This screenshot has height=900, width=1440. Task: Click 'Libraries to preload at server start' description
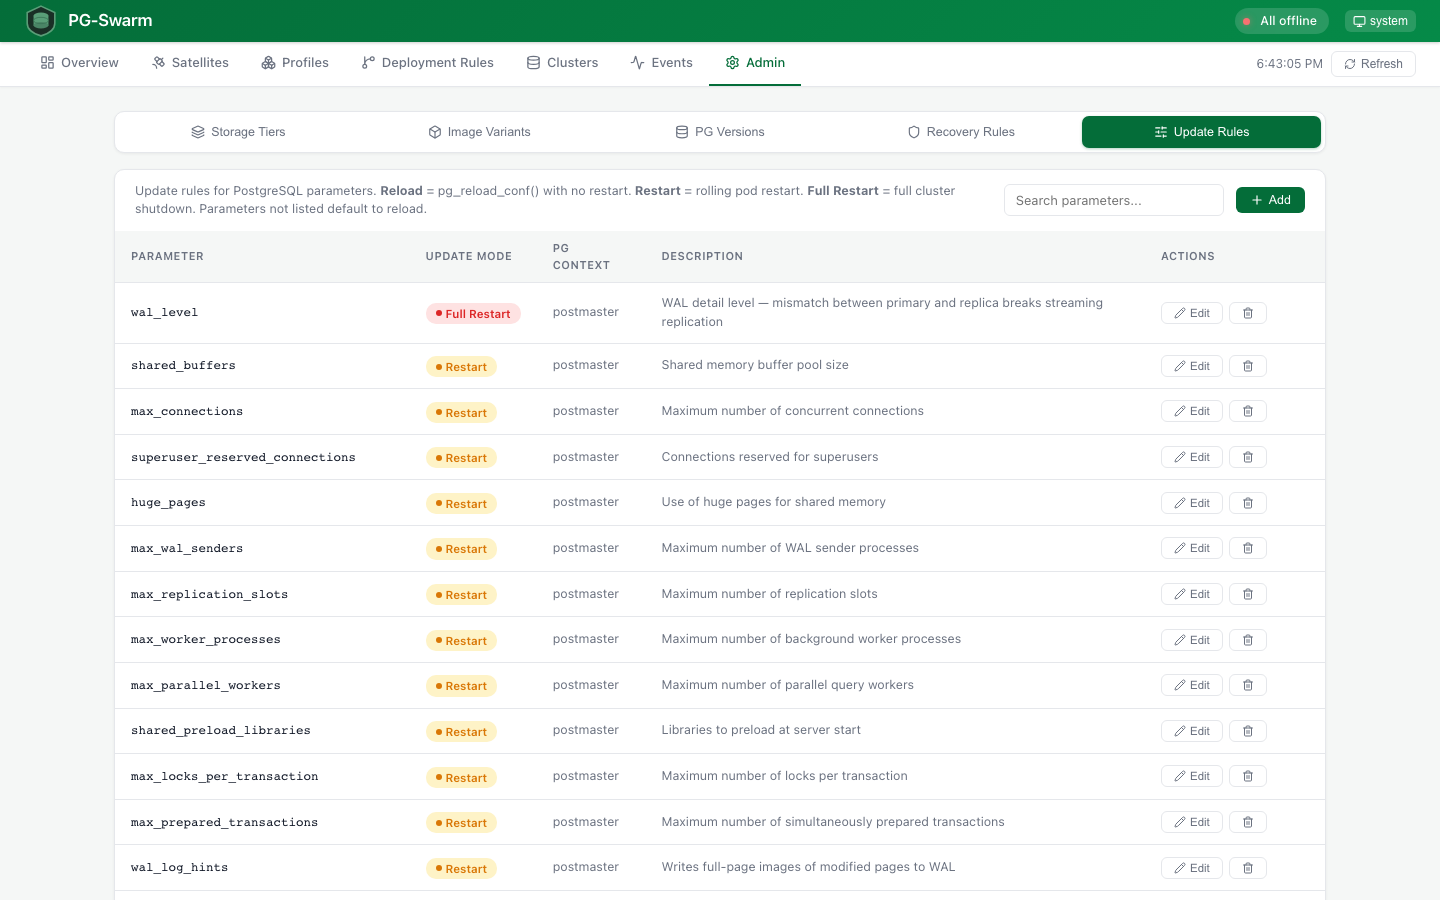click(761, 730)
